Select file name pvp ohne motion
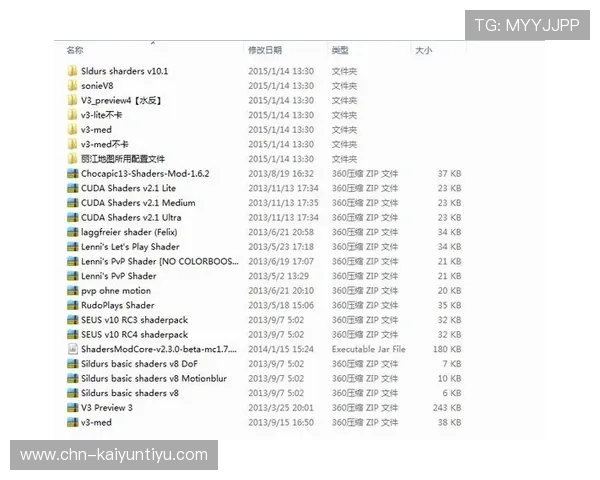Screen dimensions: 600x480 click(116, 291)
